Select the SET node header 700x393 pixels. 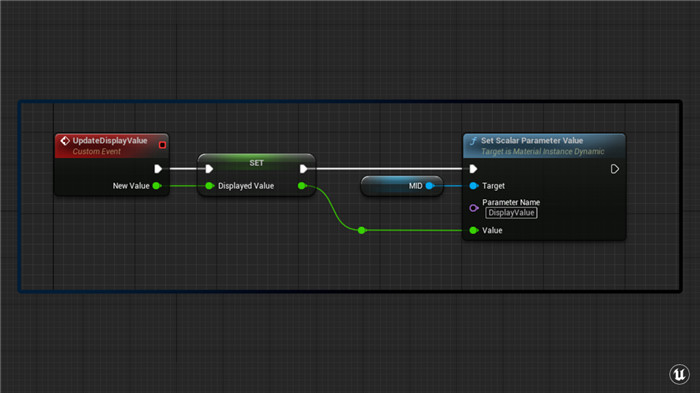click(256, 163)
